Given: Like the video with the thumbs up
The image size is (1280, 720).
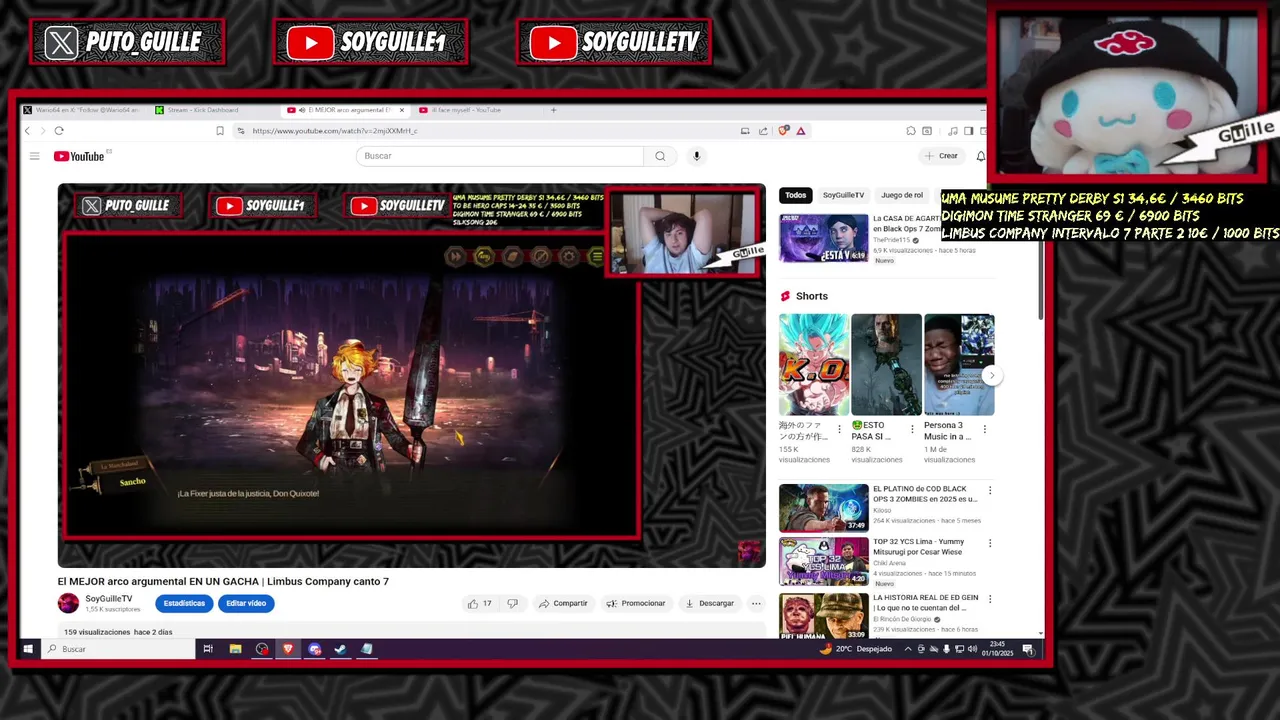Looking at the screenshot, I should coord(479,603).
